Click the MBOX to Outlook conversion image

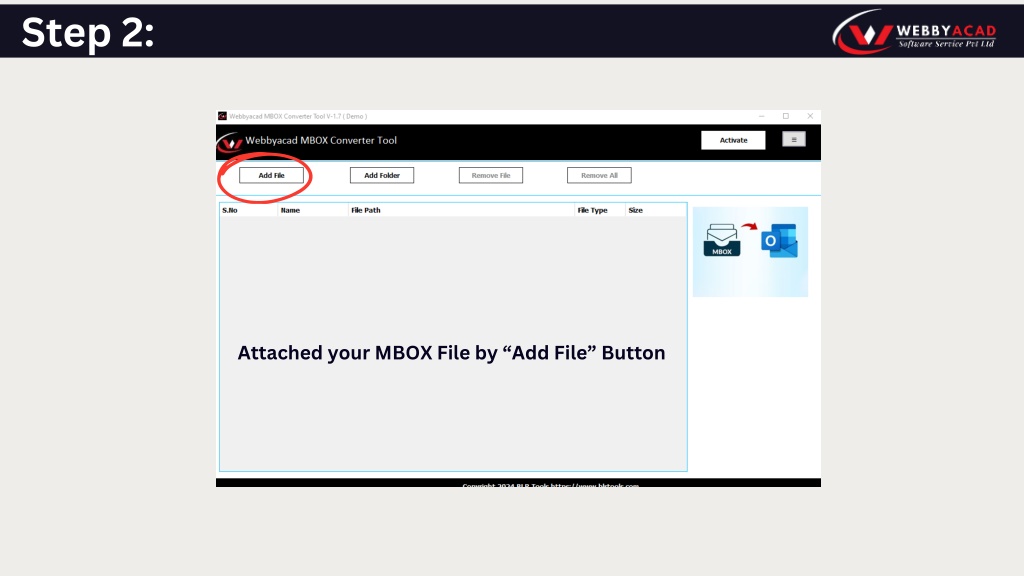[750, 251]
